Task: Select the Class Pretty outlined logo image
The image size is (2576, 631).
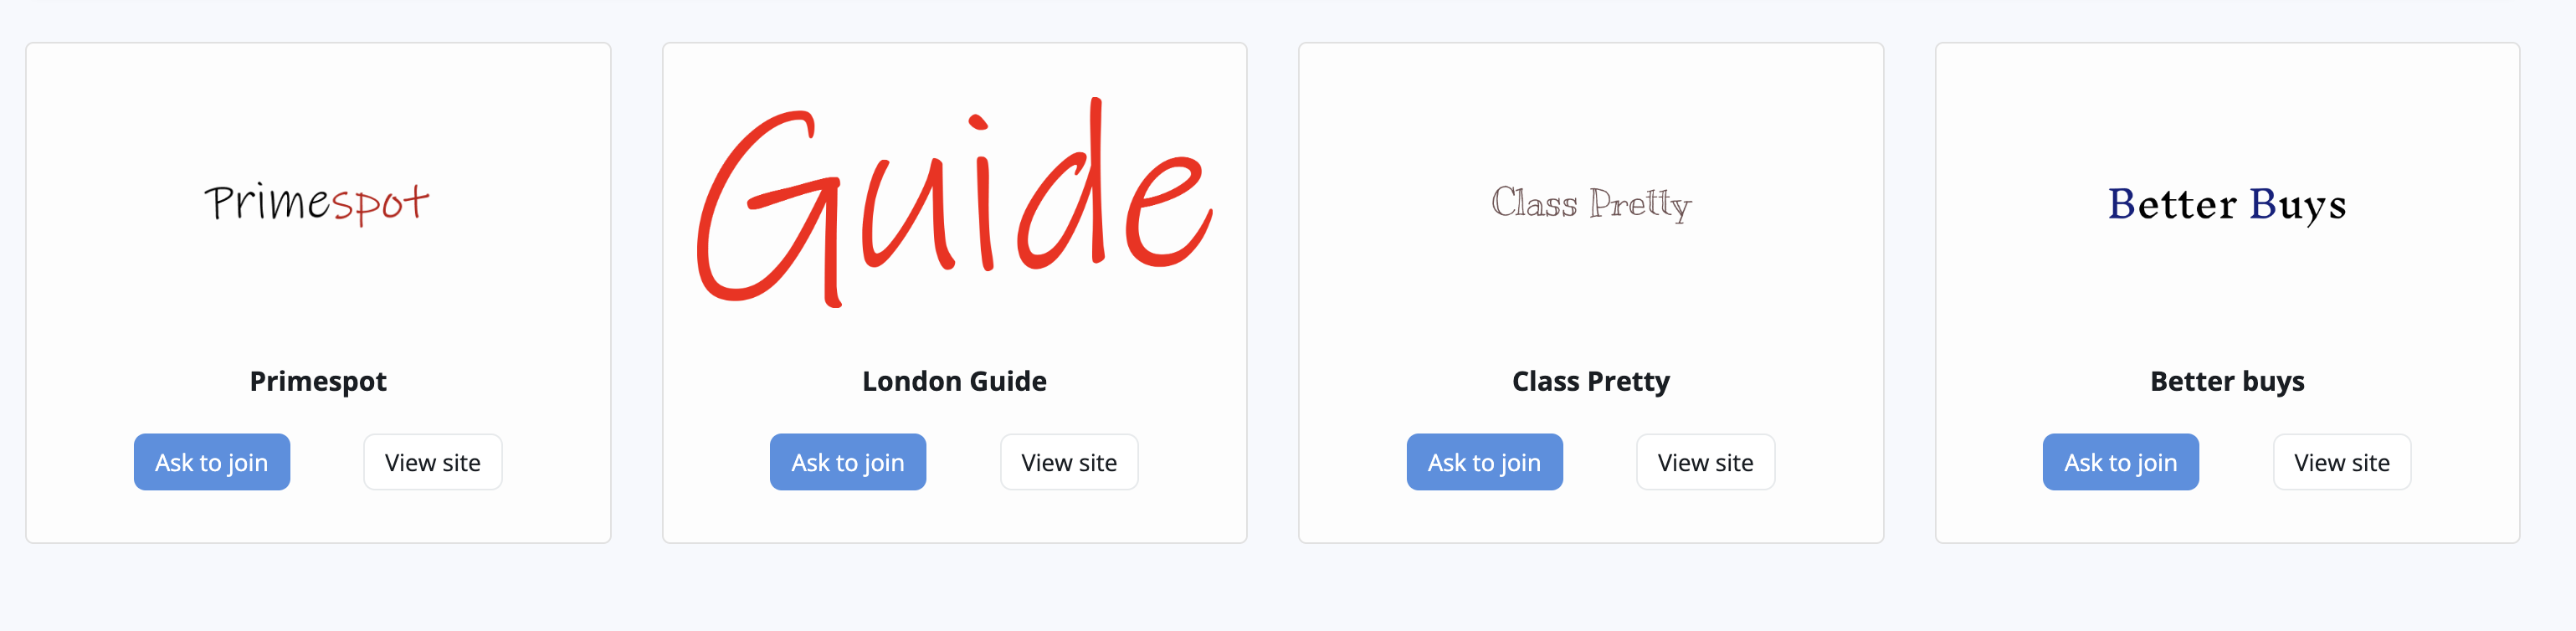Action: pos(1590,203)
